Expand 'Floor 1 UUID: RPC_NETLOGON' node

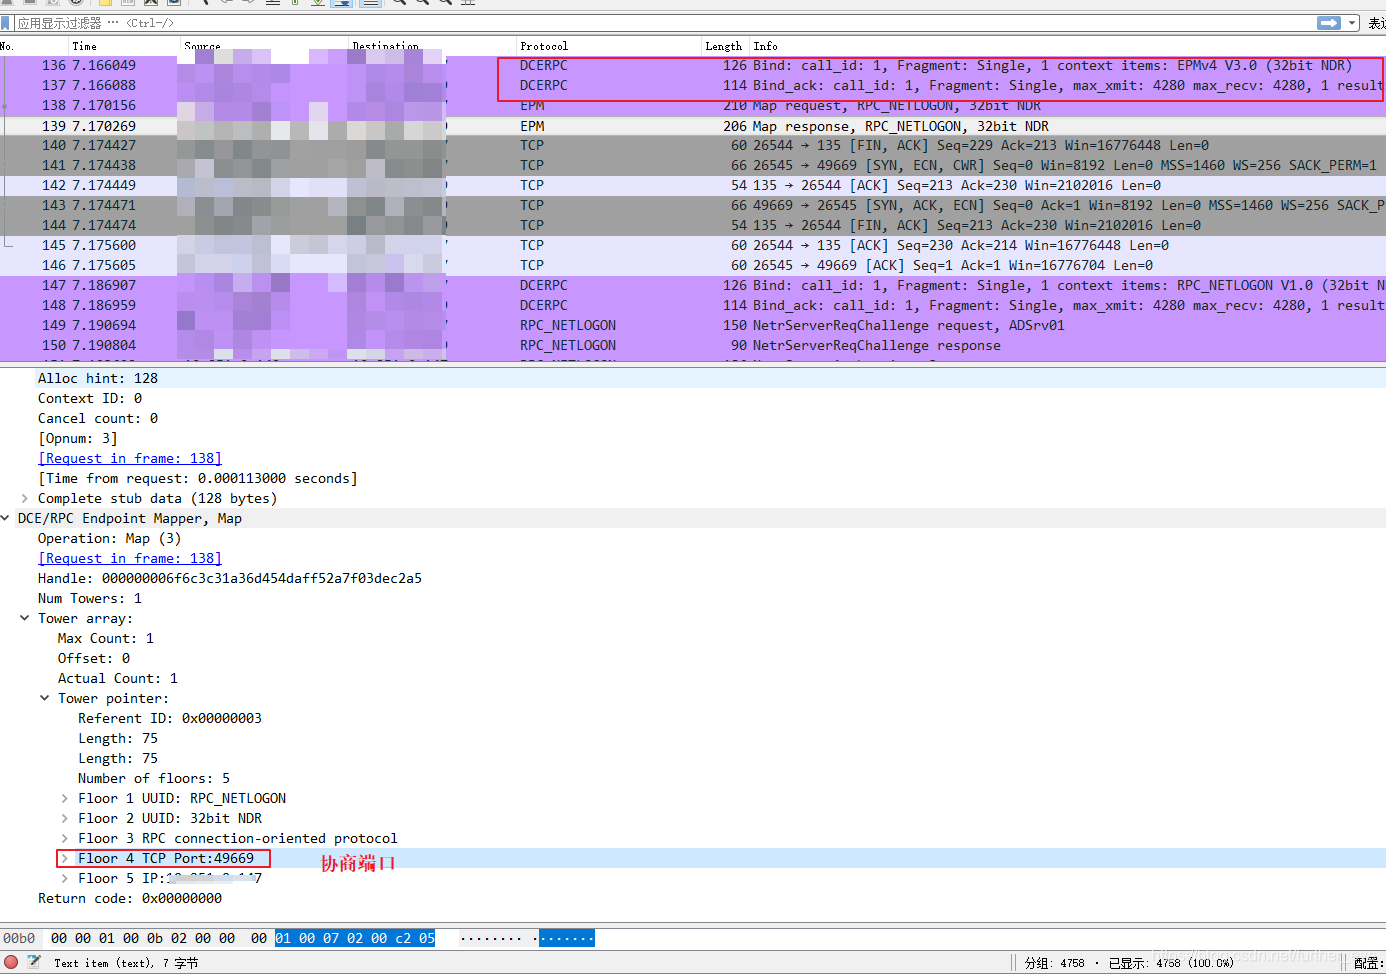pyautogui.click(x=65, y=798)
